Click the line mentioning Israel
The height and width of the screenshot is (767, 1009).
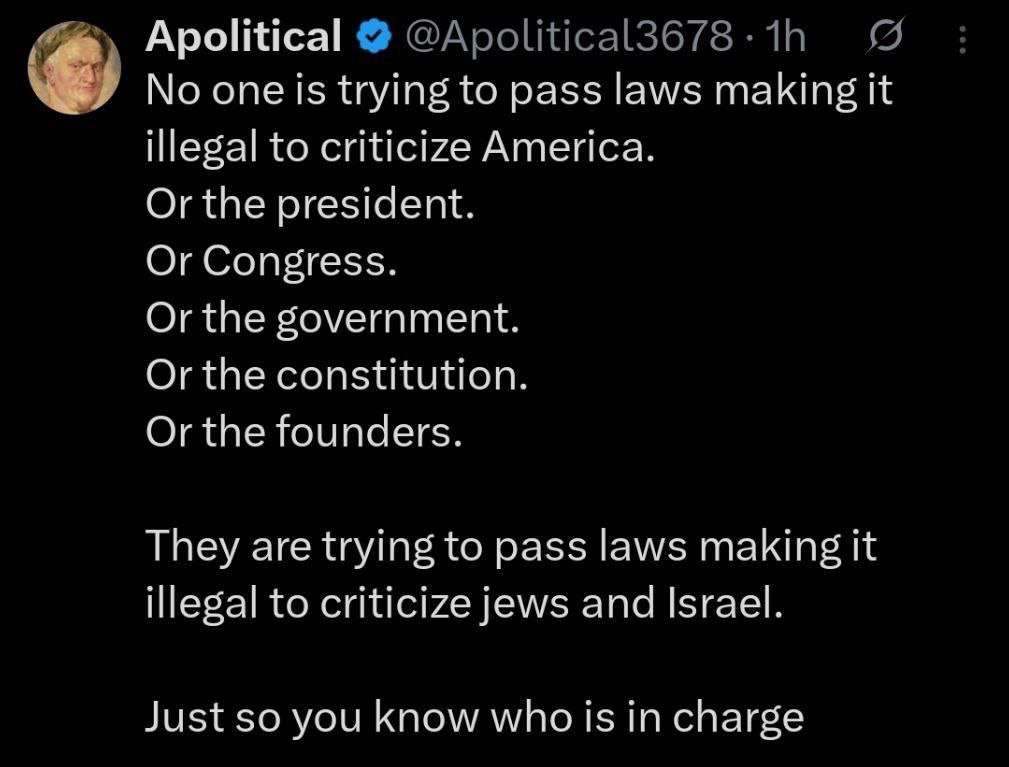pos(461,604)
